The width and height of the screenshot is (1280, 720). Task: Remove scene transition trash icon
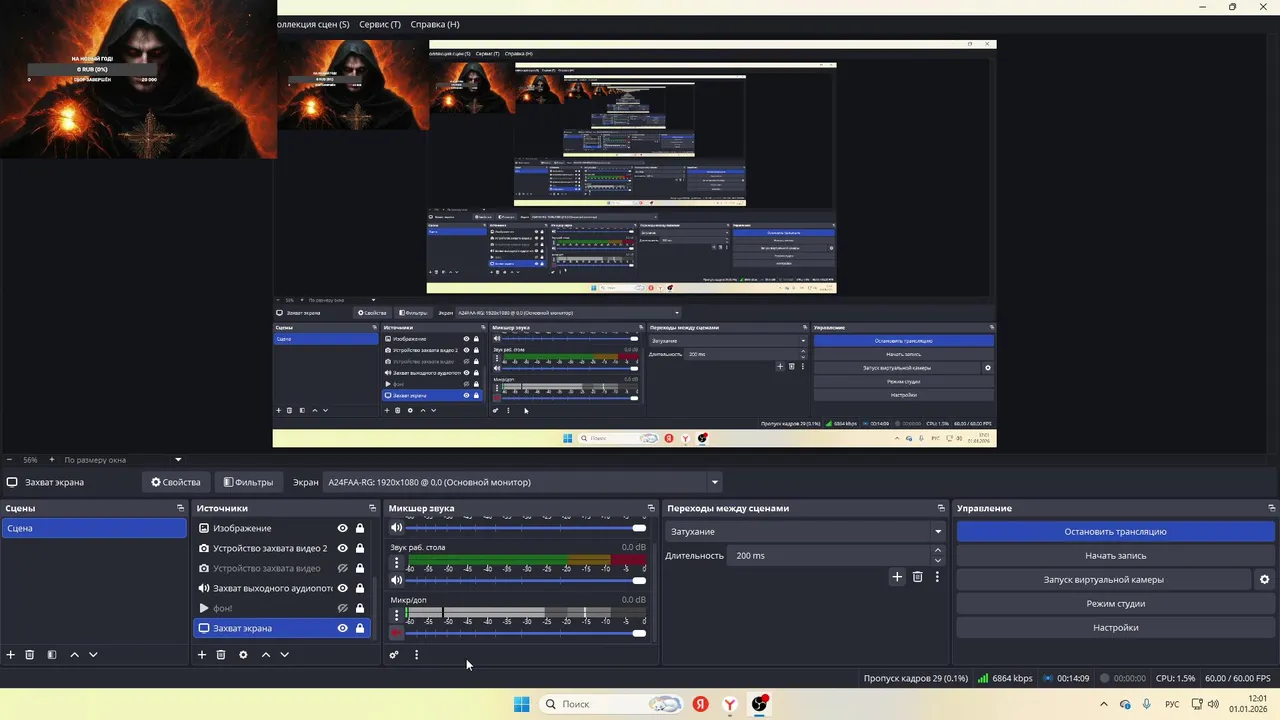[917, 577]
